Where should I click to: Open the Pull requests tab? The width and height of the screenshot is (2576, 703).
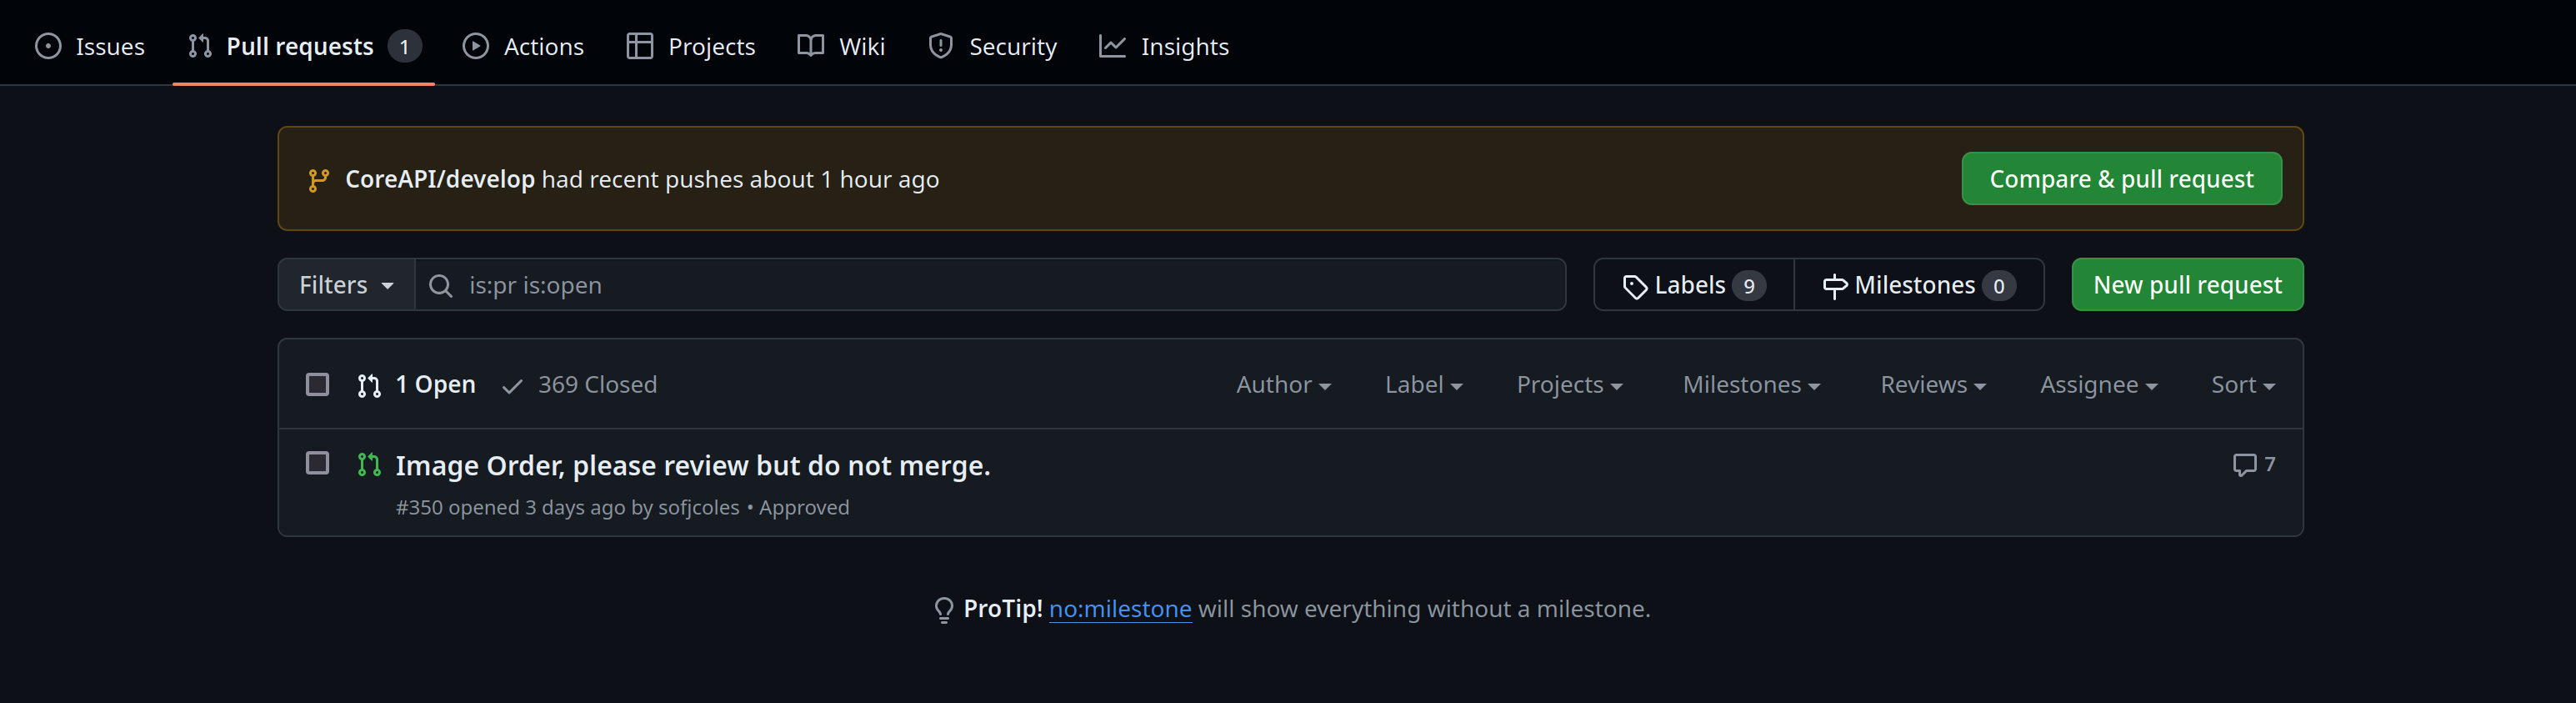pos(304,46)
